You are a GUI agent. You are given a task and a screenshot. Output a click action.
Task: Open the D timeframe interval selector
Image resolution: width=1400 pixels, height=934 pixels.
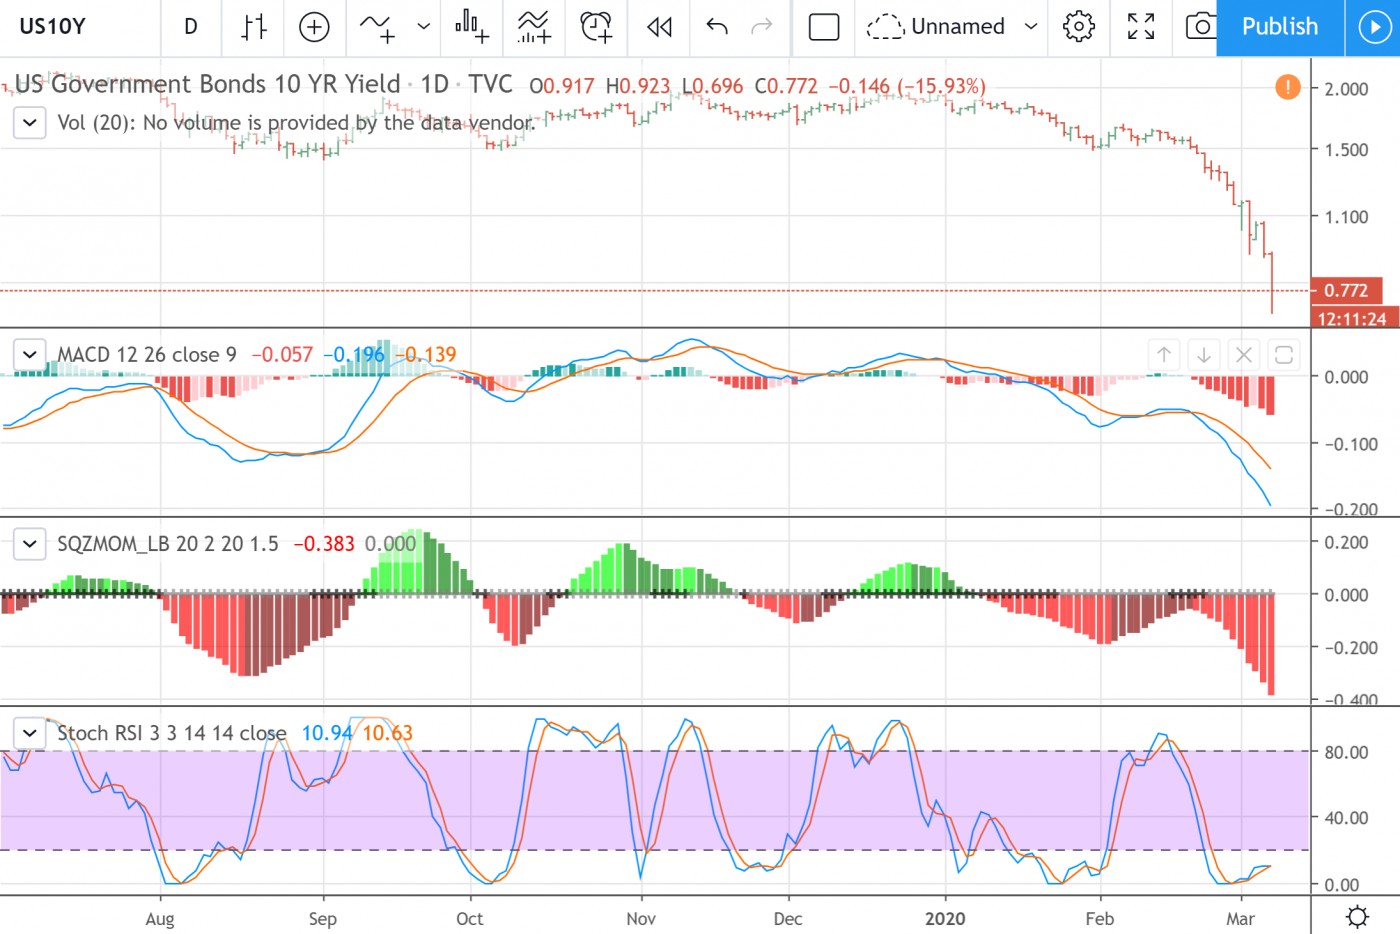(x=191, y=27)
